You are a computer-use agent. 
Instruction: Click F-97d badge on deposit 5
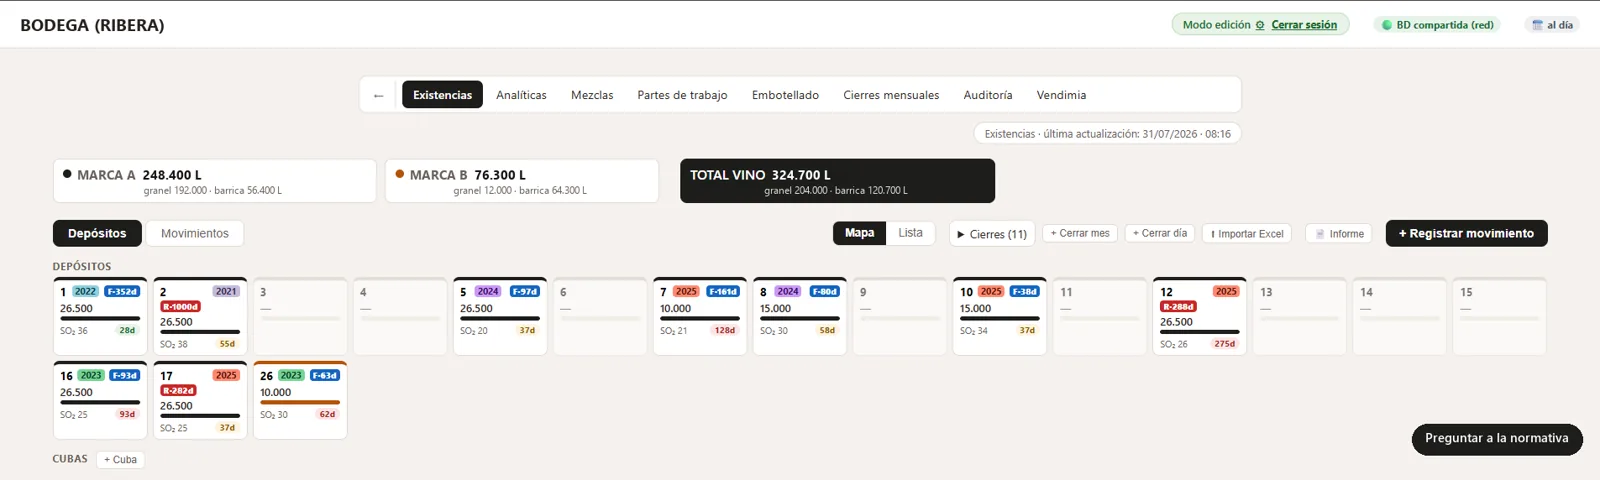(525, 292)
